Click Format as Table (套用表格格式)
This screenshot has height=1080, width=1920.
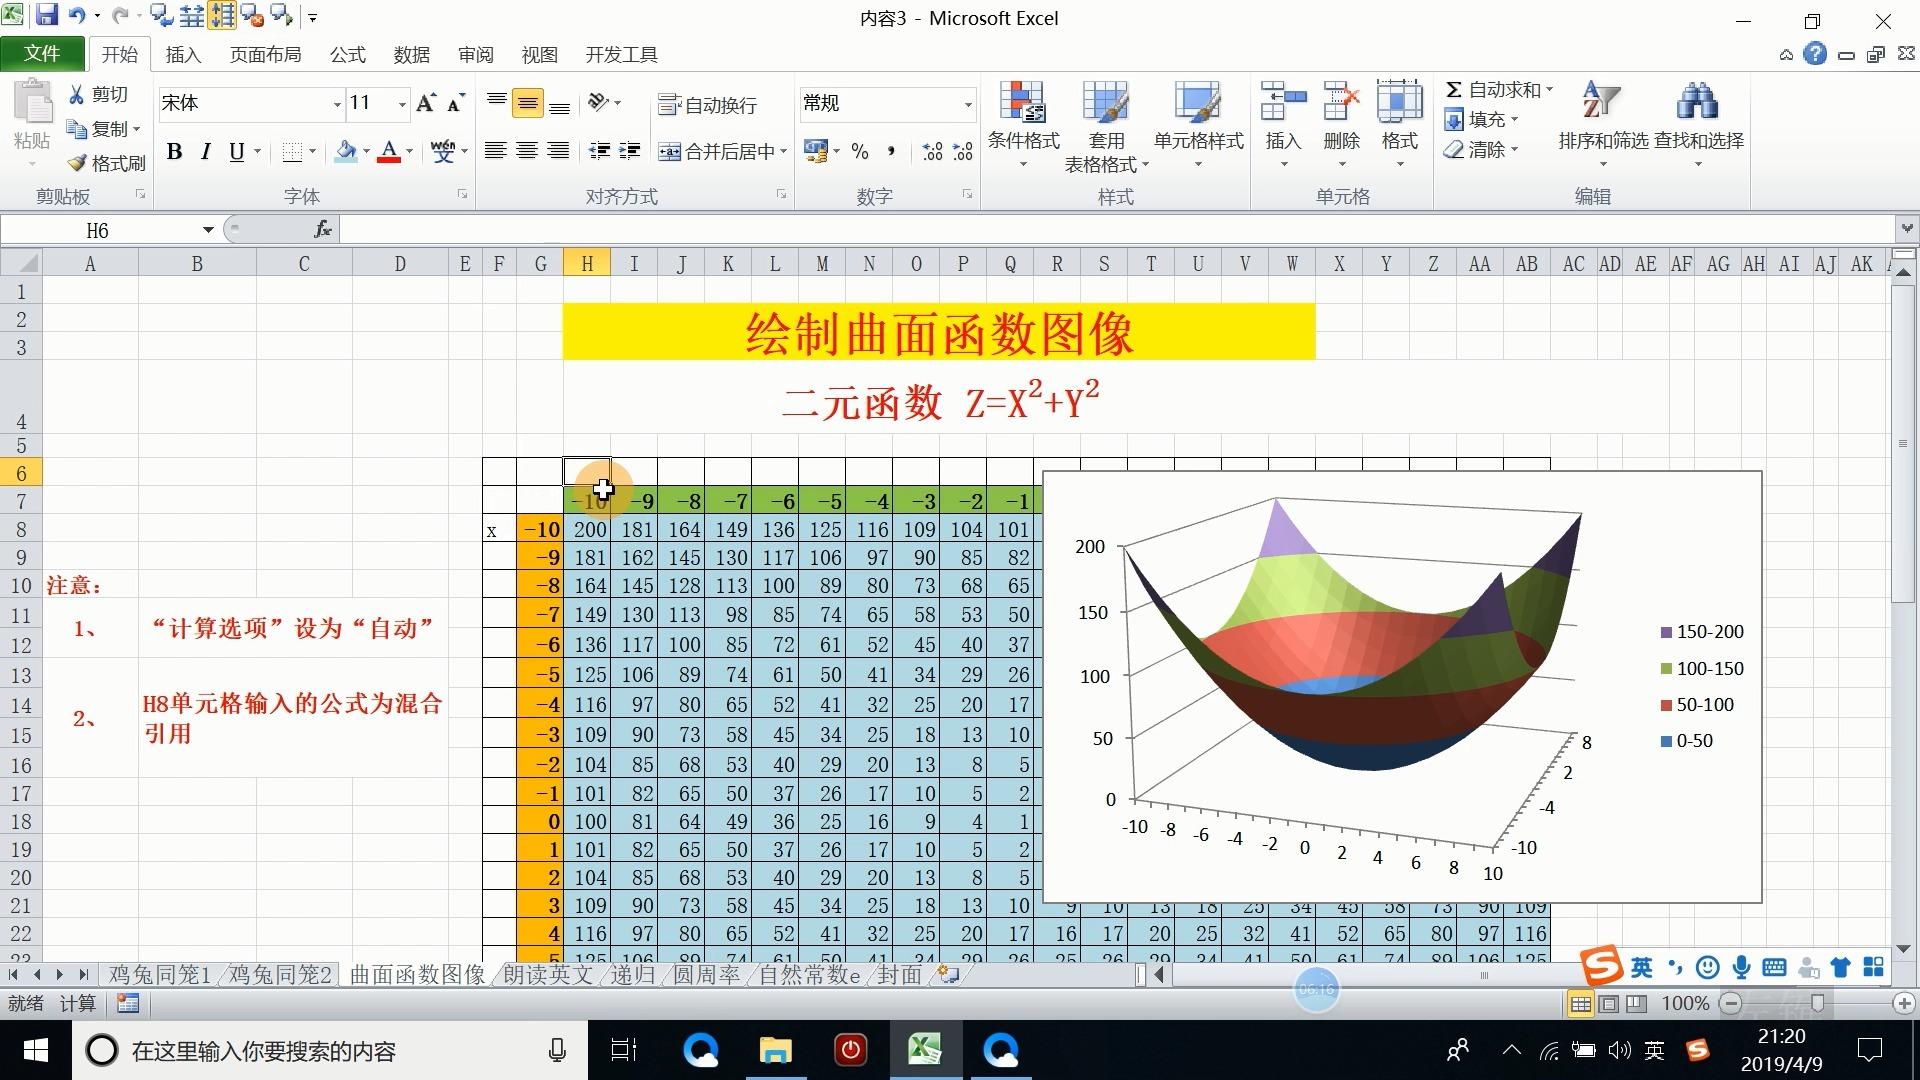click(1106, 125)
